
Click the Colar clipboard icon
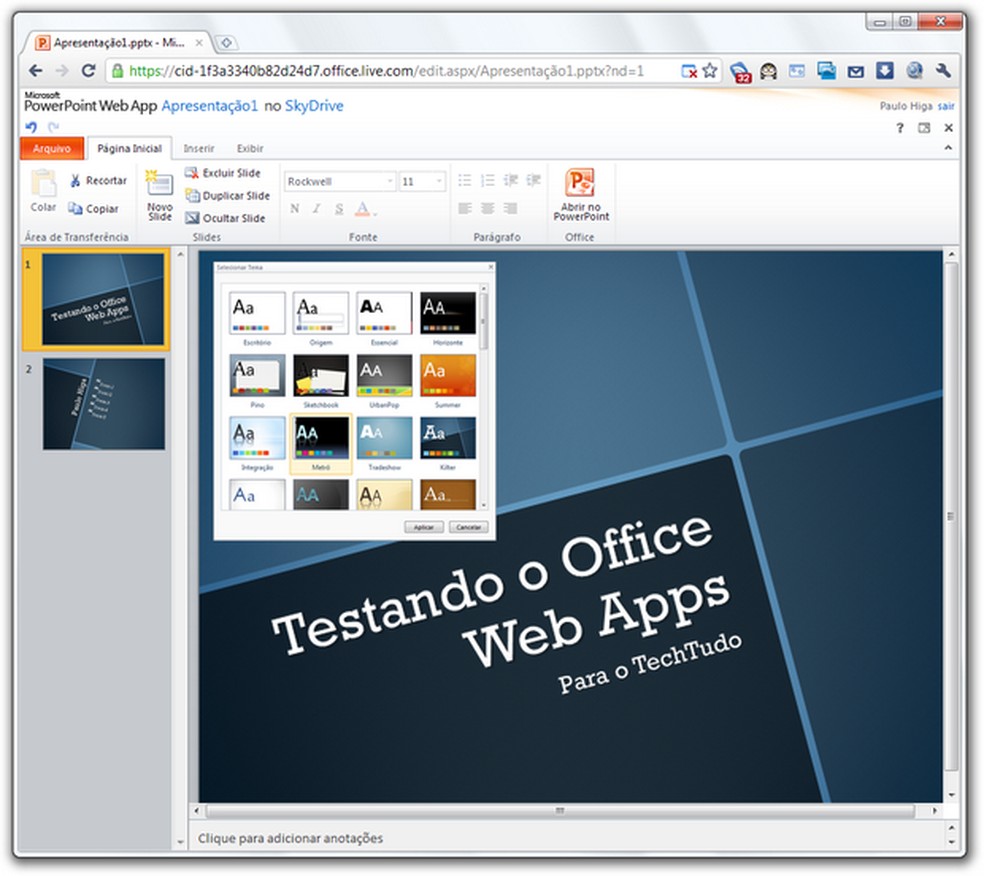tap(43, 184)
